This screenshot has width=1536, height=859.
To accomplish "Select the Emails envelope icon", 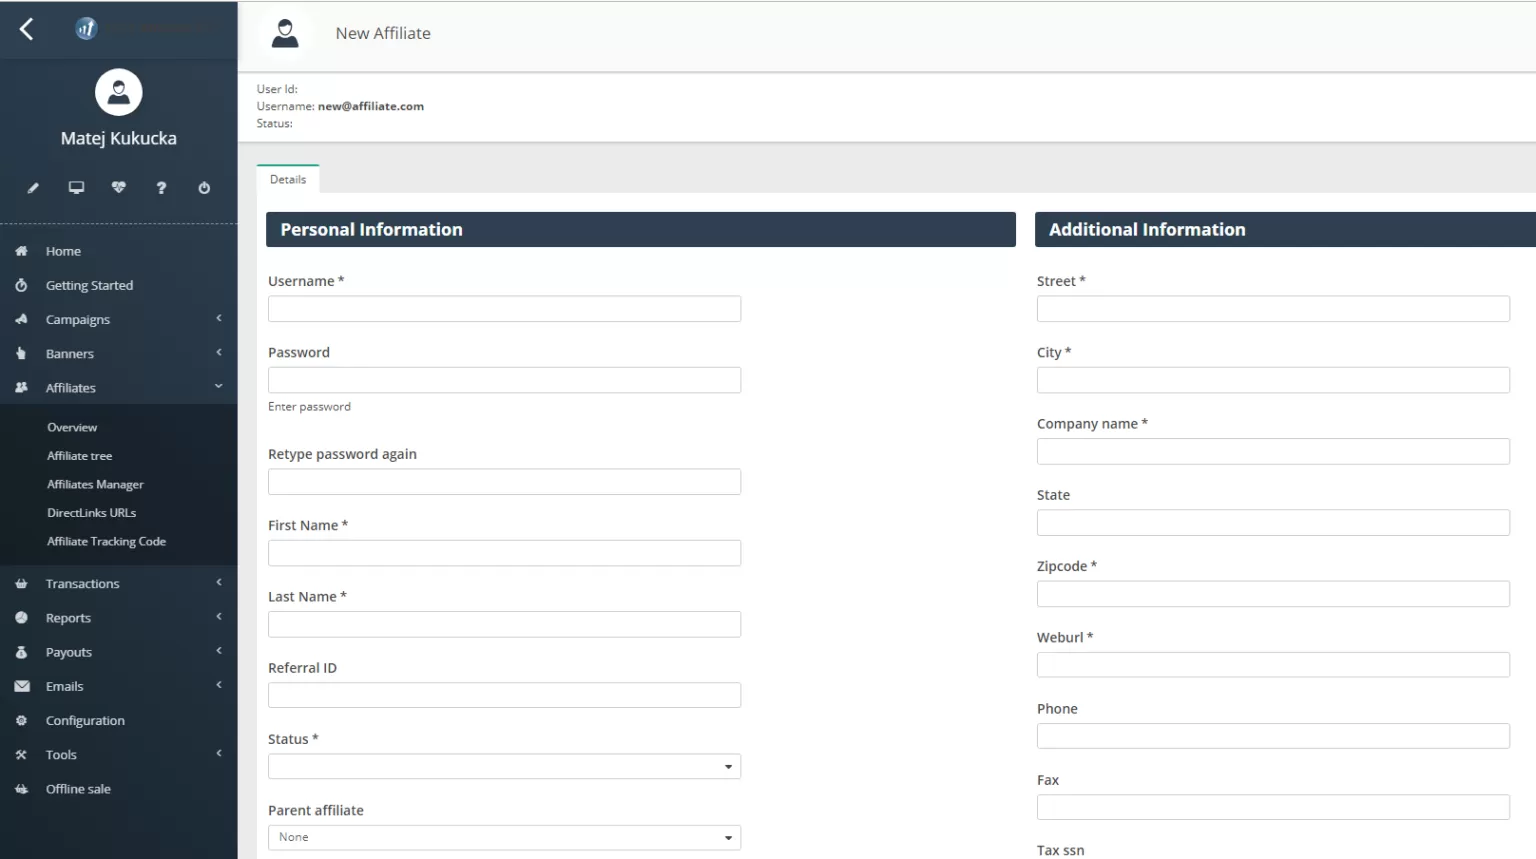I will [21, 686].
